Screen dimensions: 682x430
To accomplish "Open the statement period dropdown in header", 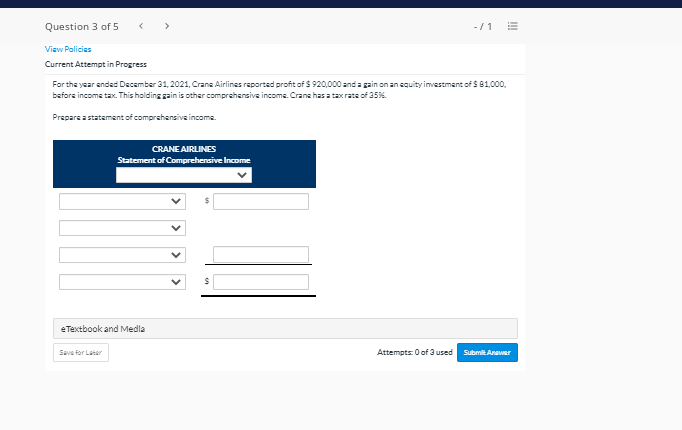I will [x=184, y=175].
